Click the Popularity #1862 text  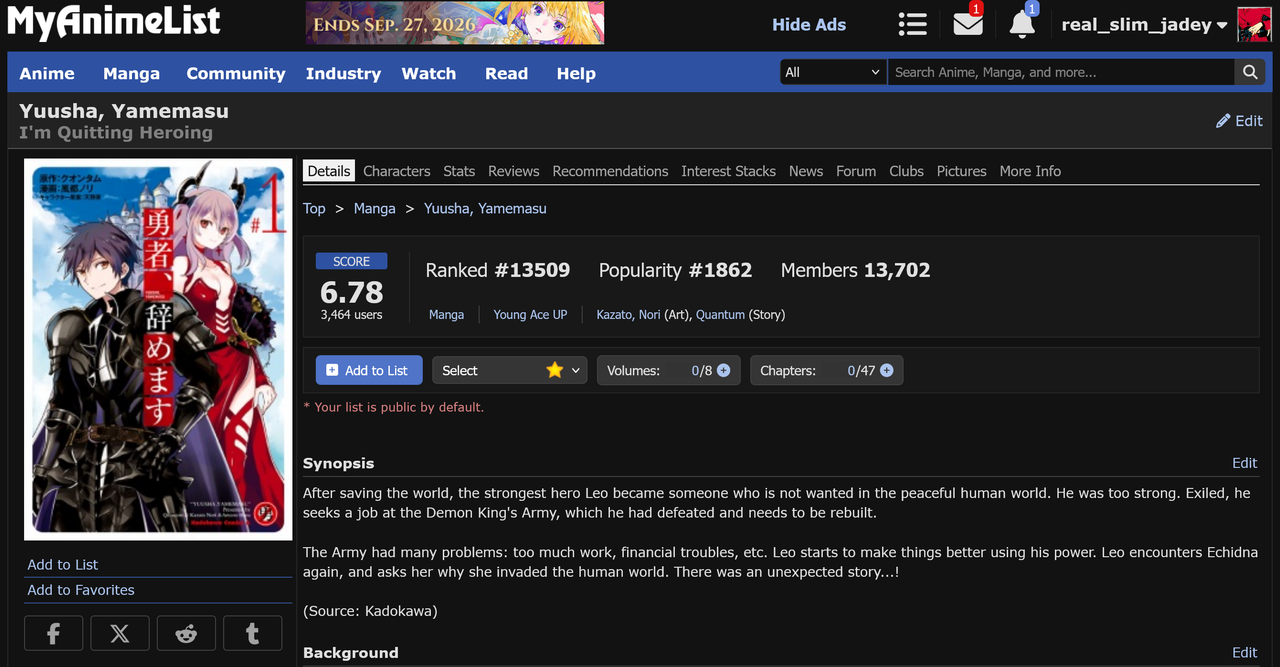click(x=675, y=270)
